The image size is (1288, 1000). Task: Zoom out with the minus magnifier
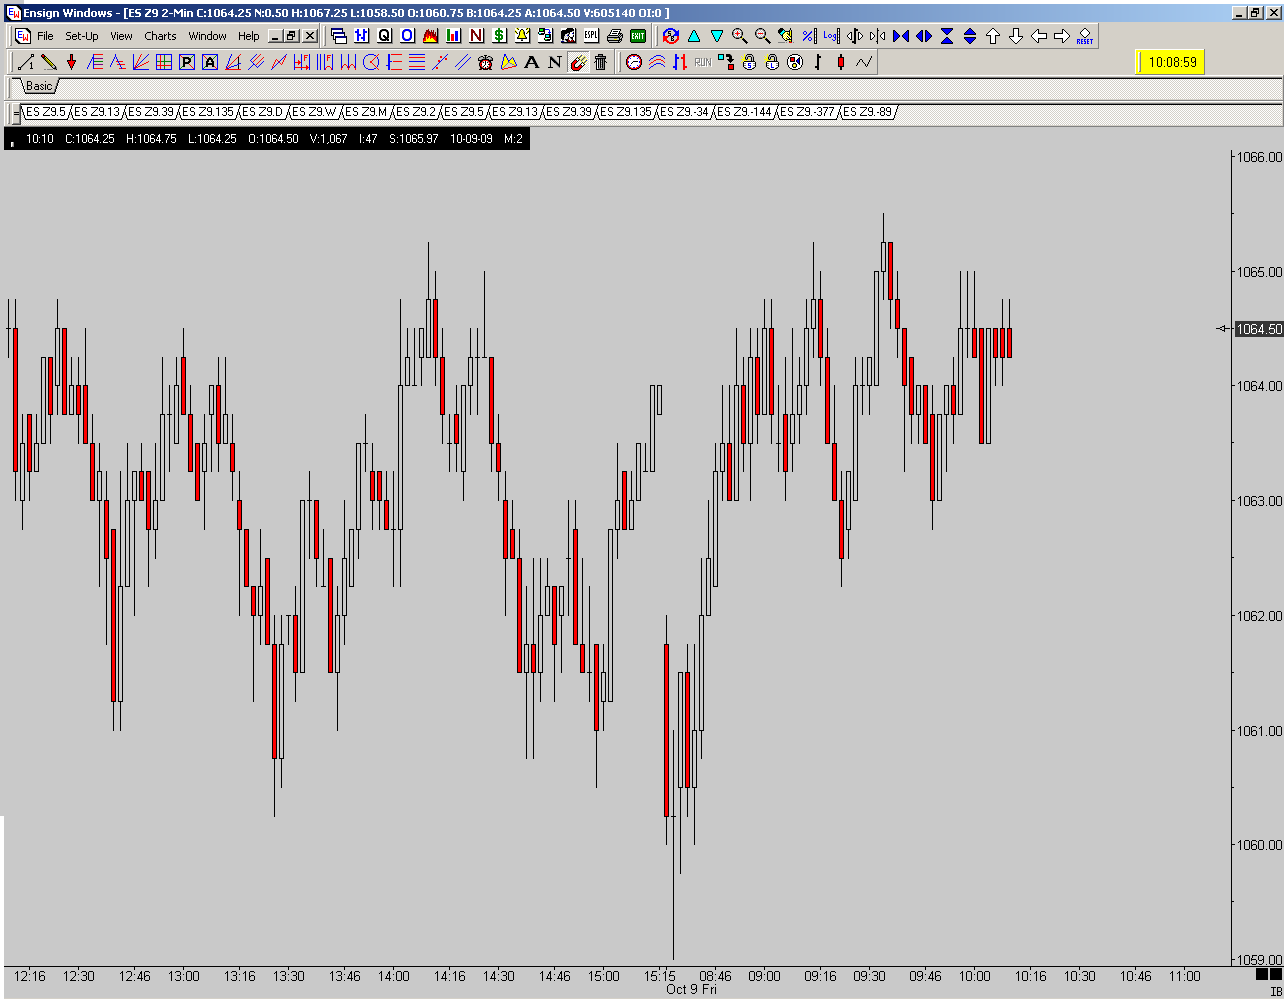763,36
